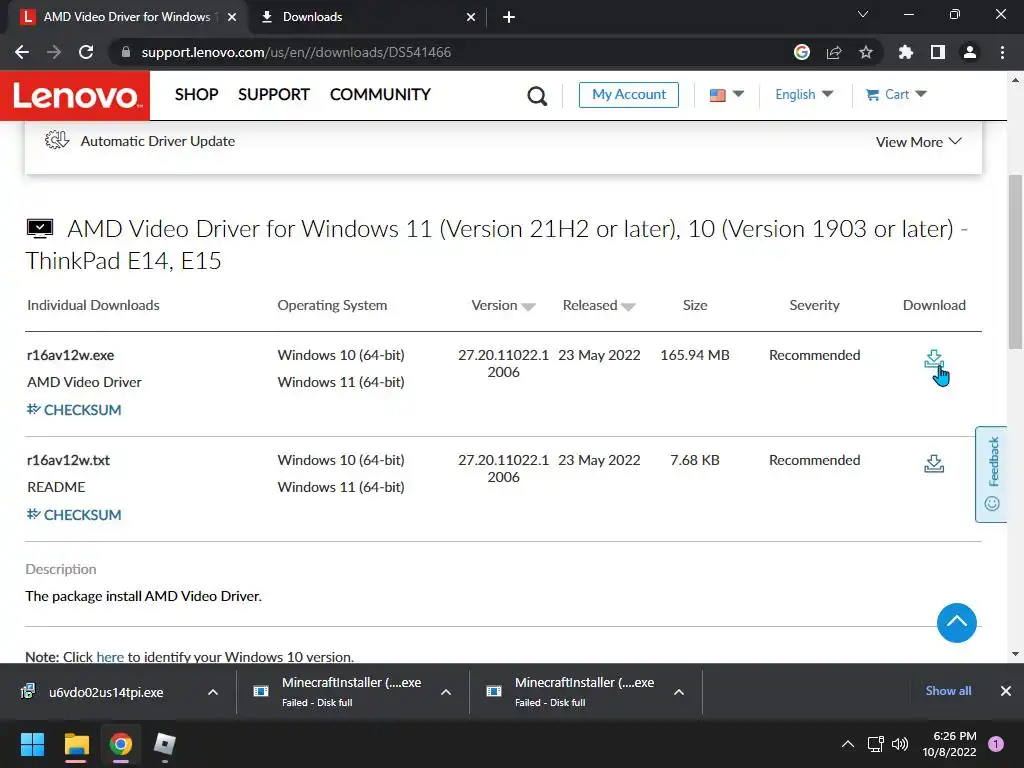Screen dimensions: 1024x768
Task: Open options for u6vdo02us14tpi.exe download
Action: click(213, 692)
